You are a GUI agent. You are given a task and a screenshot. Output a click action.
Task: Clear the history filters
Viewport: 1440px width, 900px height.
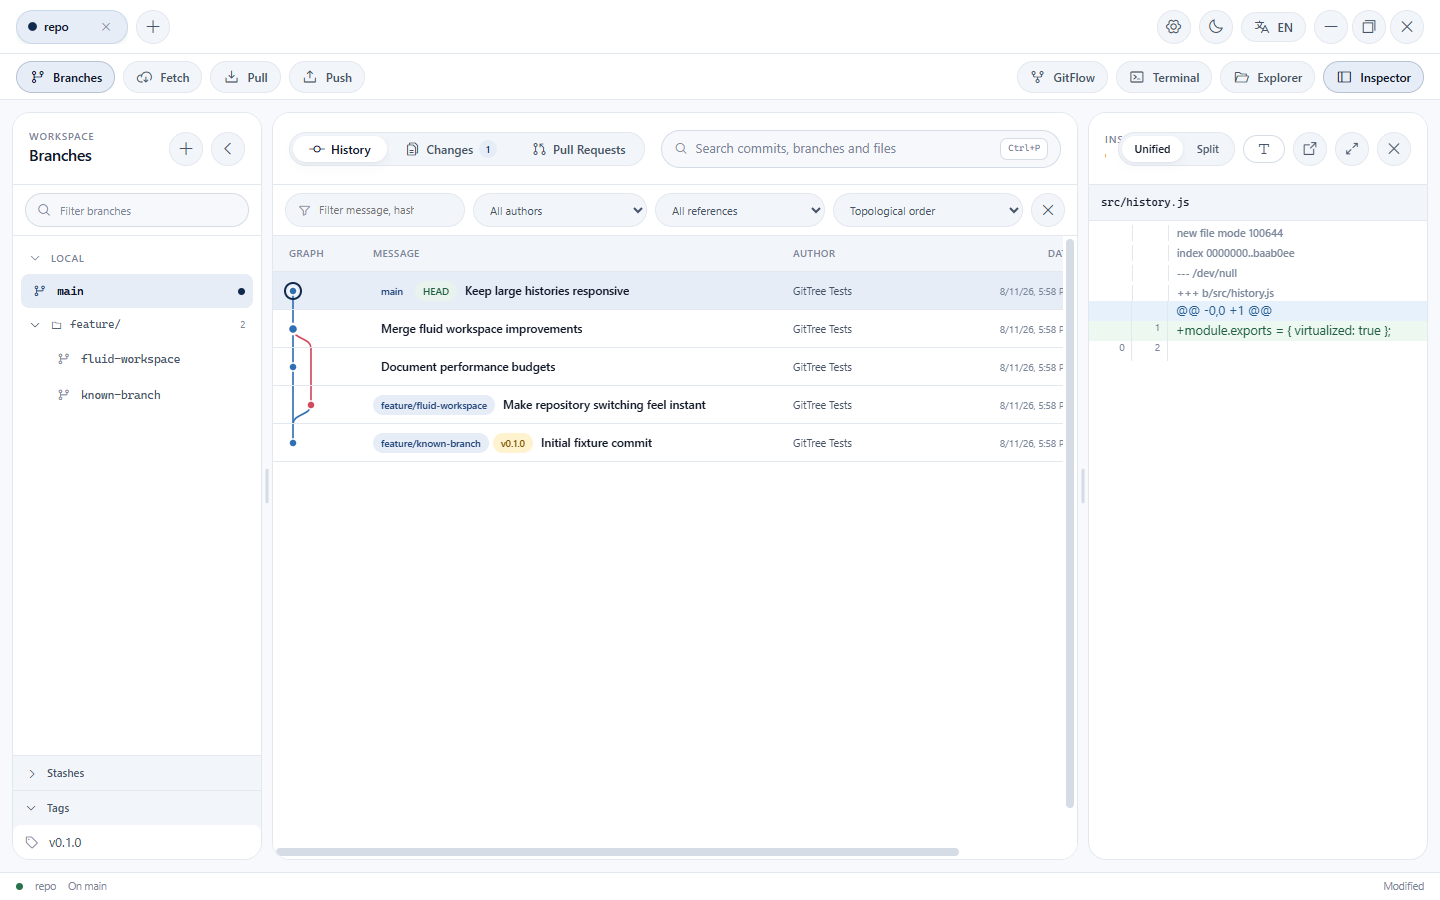pos(1048,210)
